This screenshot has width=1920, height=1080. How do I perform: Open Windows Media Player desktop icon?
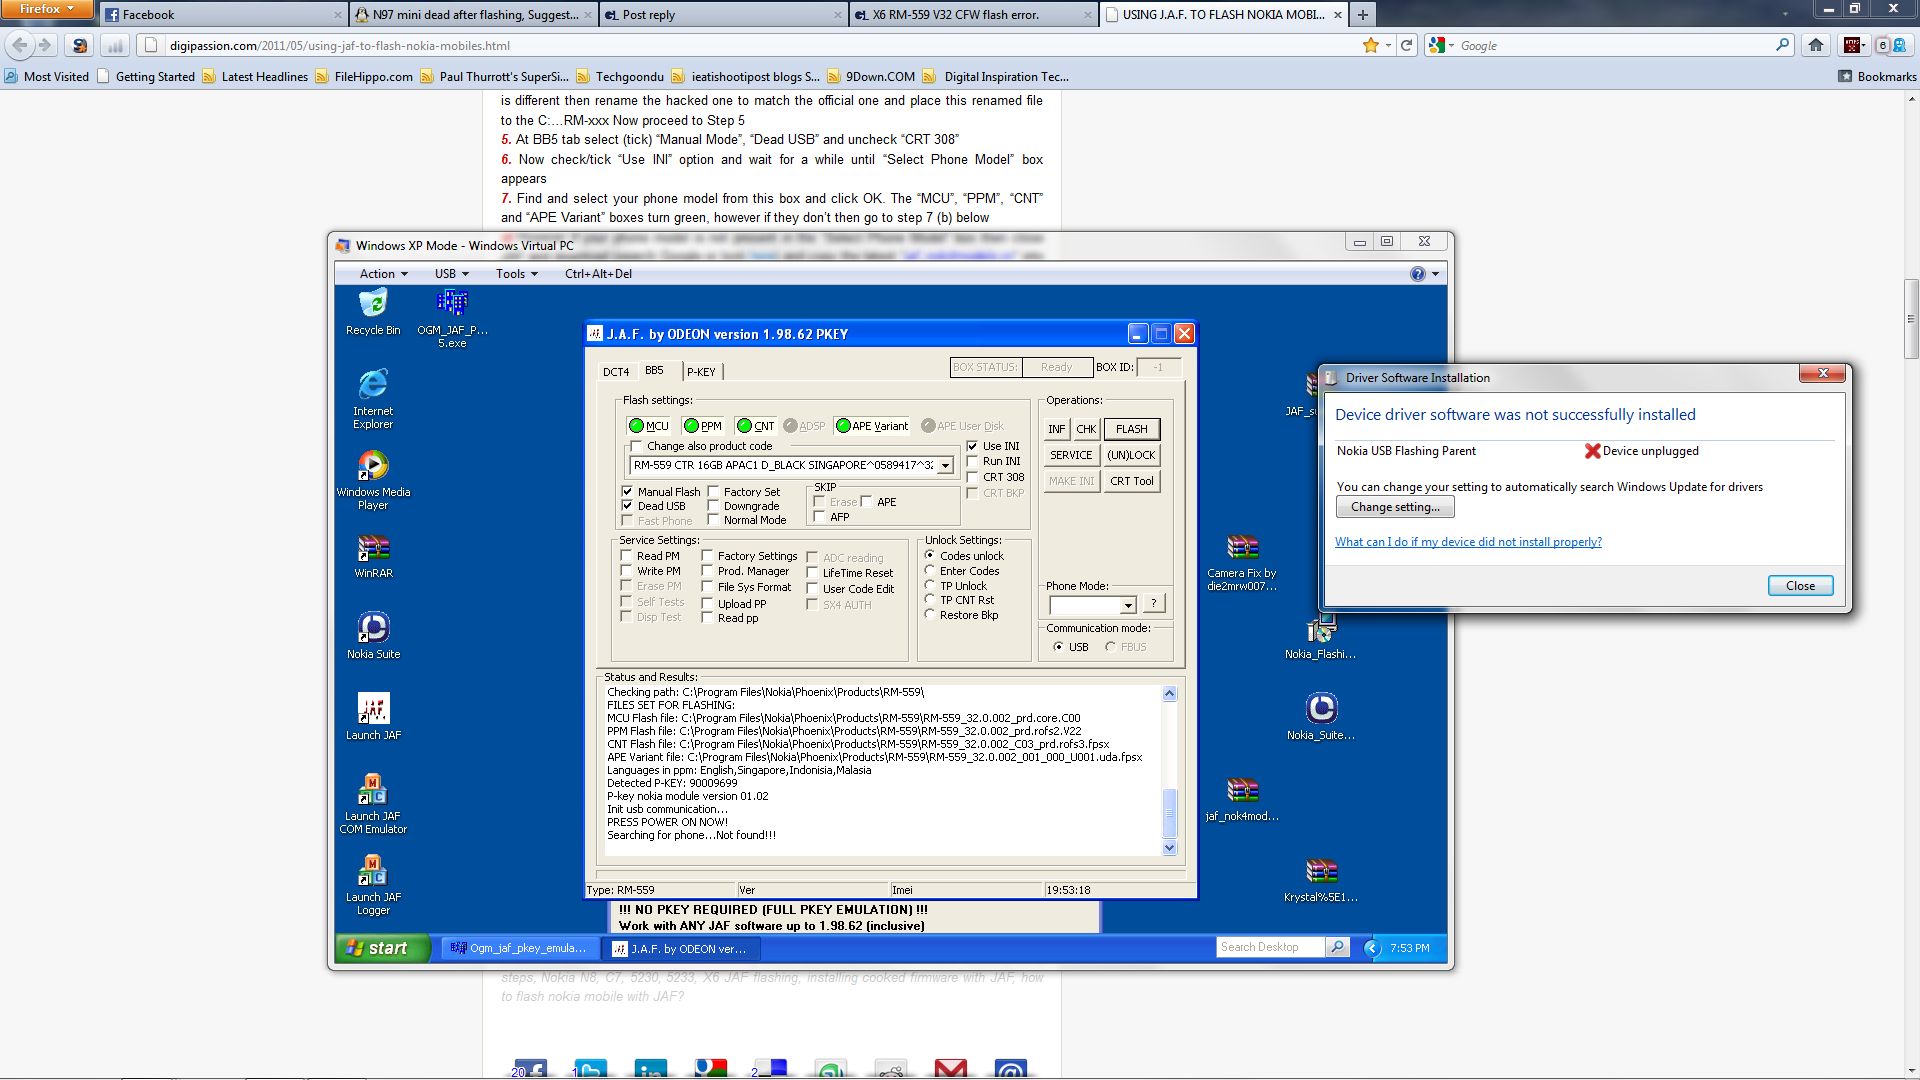click(x=373, y=480)
